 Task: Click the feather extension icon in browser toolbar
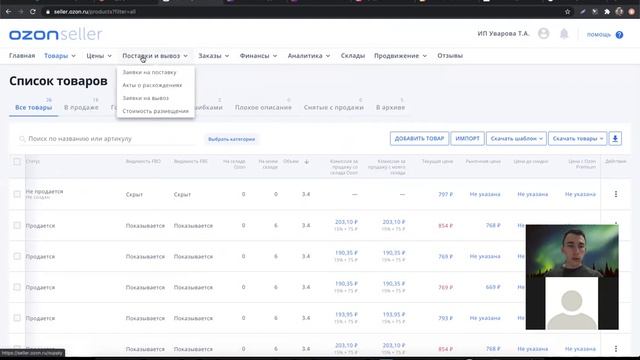tap(582, 12)
